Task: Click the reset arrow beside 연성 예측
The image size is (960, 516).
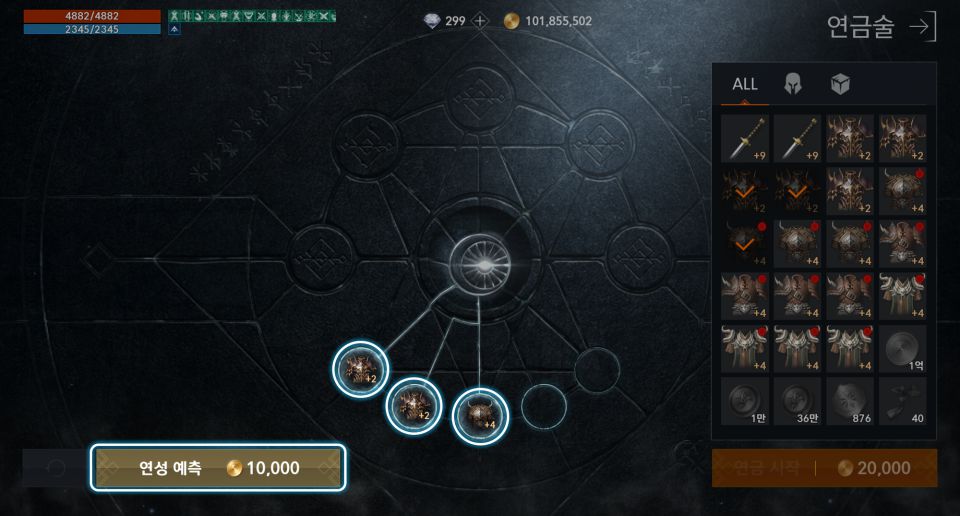Action: [x=56, y=468]
